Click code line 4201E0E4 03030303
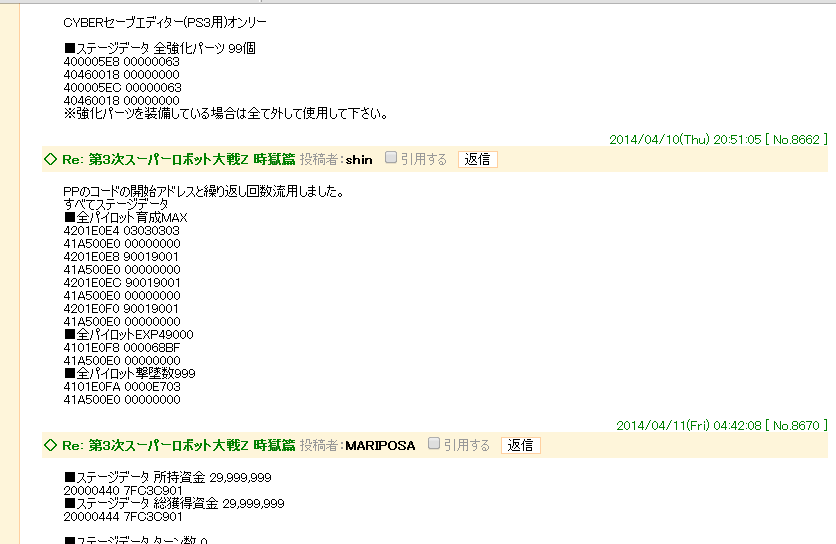 122,231
